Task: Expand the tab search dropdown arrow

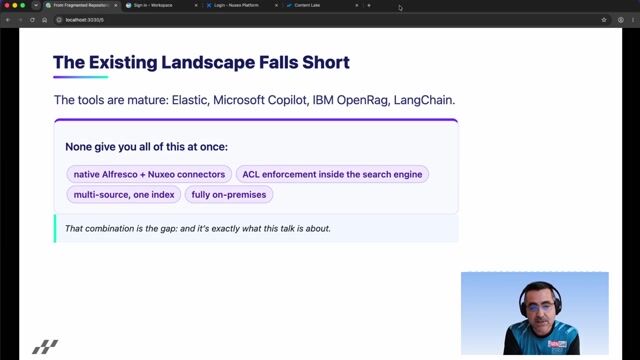Action: point(36,5)
